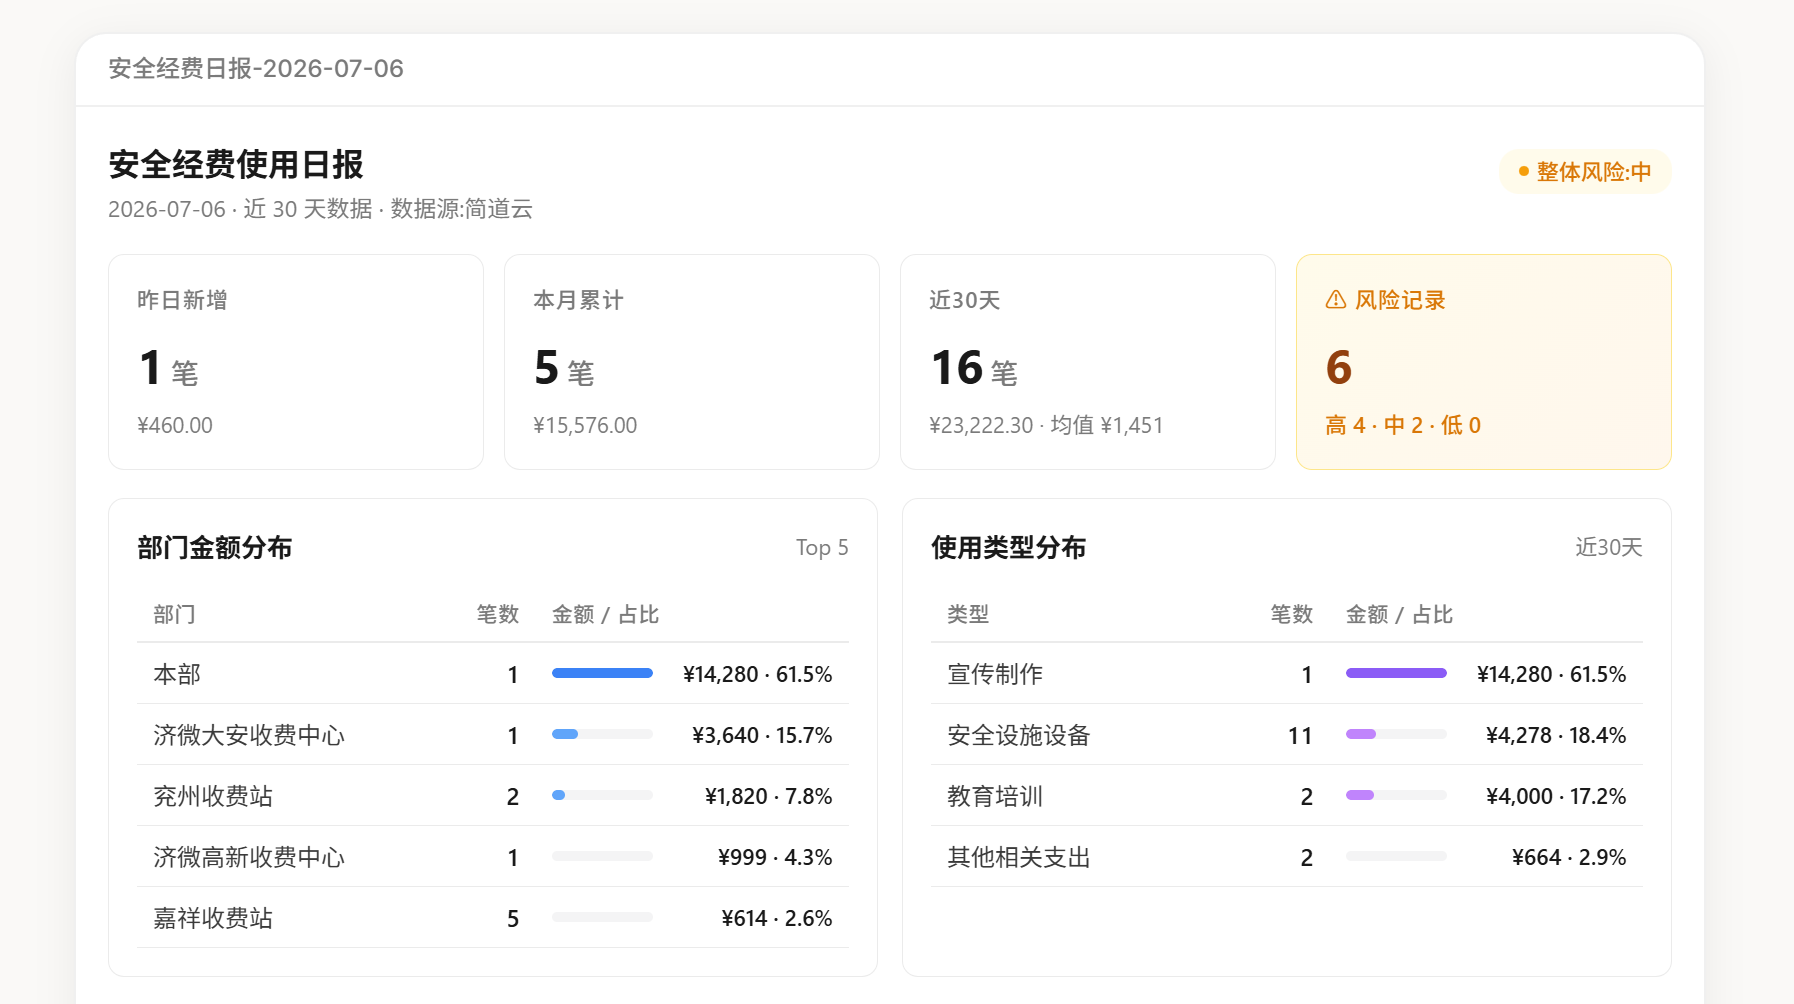Click the progress bar in the 兖州收费站 row
This screenshot has width=1794, height=1004.
pos(602,795)
